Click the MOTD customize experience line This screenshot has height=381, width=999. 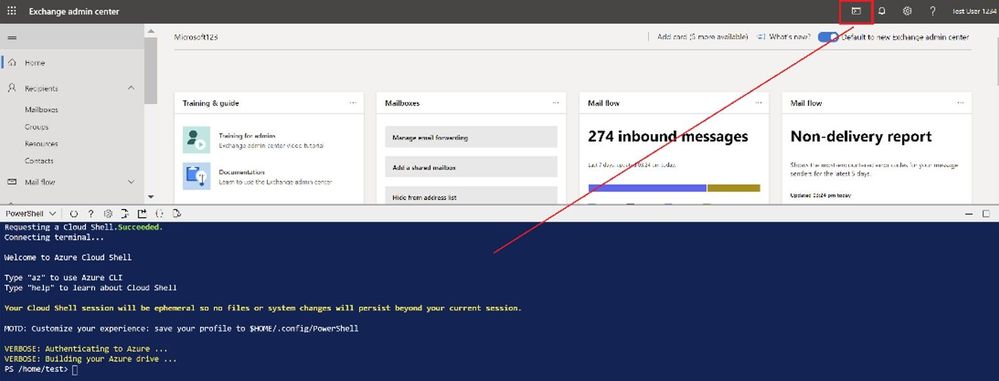tap(181, 329)
